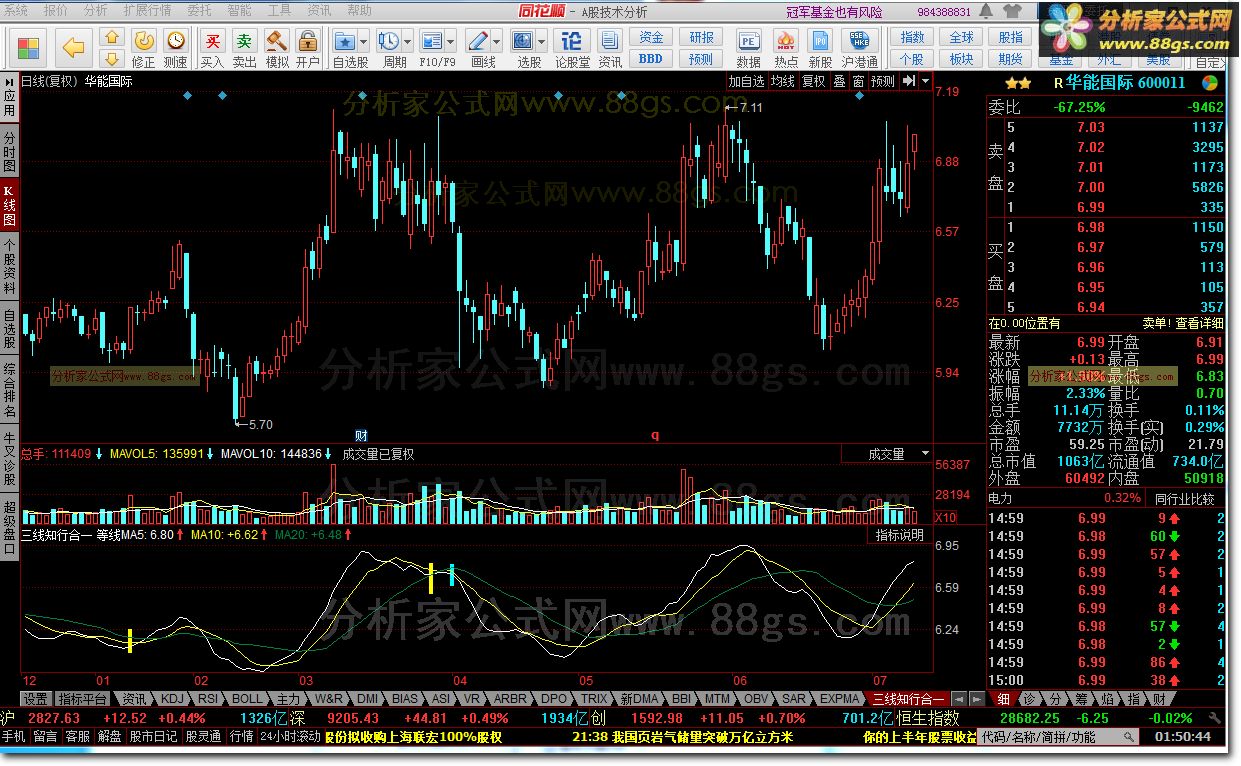This screenshot has width=1241, height=766.
Task: Expand the 画线 dropdown arrow
Action: click(x=498, y=42)
